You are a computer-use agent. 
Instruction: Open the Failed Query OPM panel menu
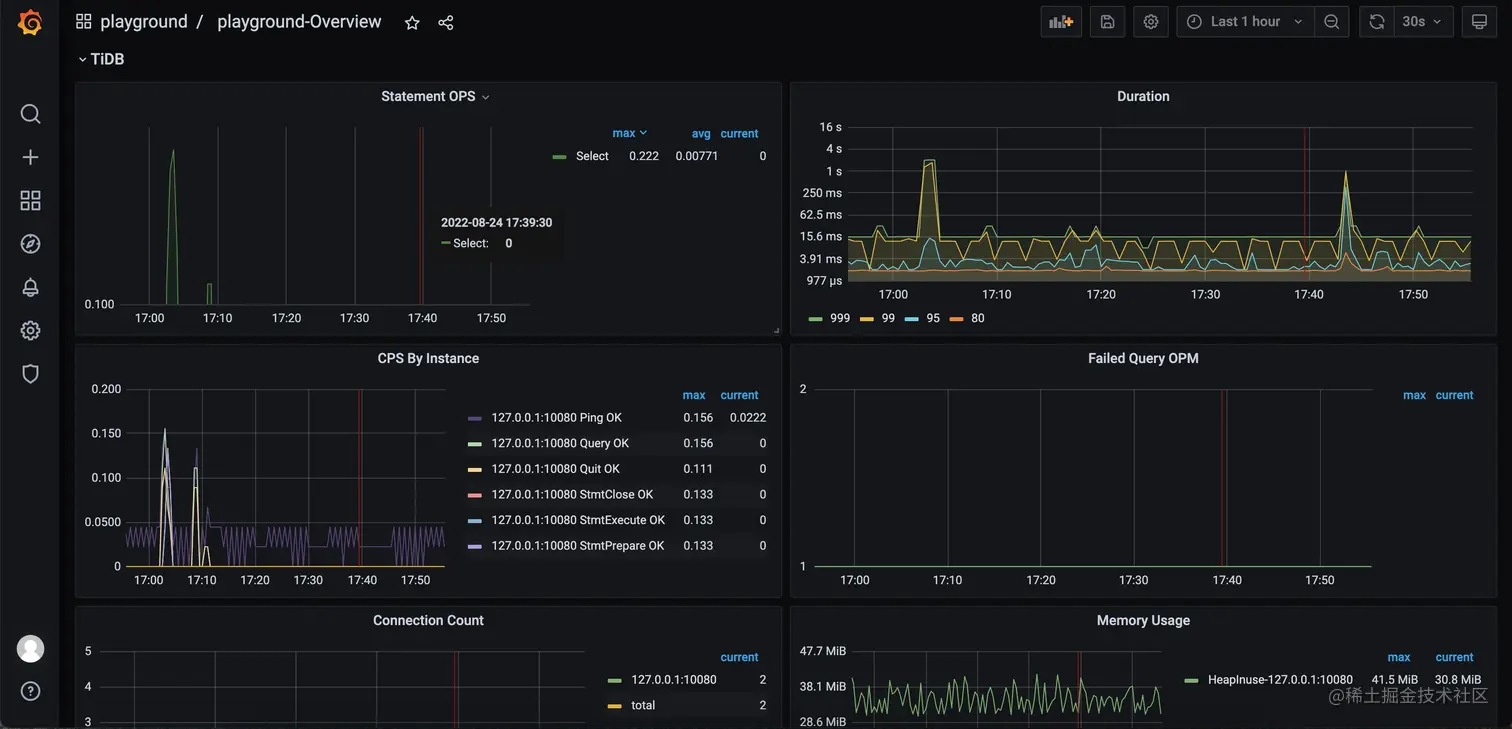pyautogui.click(x=1143, y=359)
